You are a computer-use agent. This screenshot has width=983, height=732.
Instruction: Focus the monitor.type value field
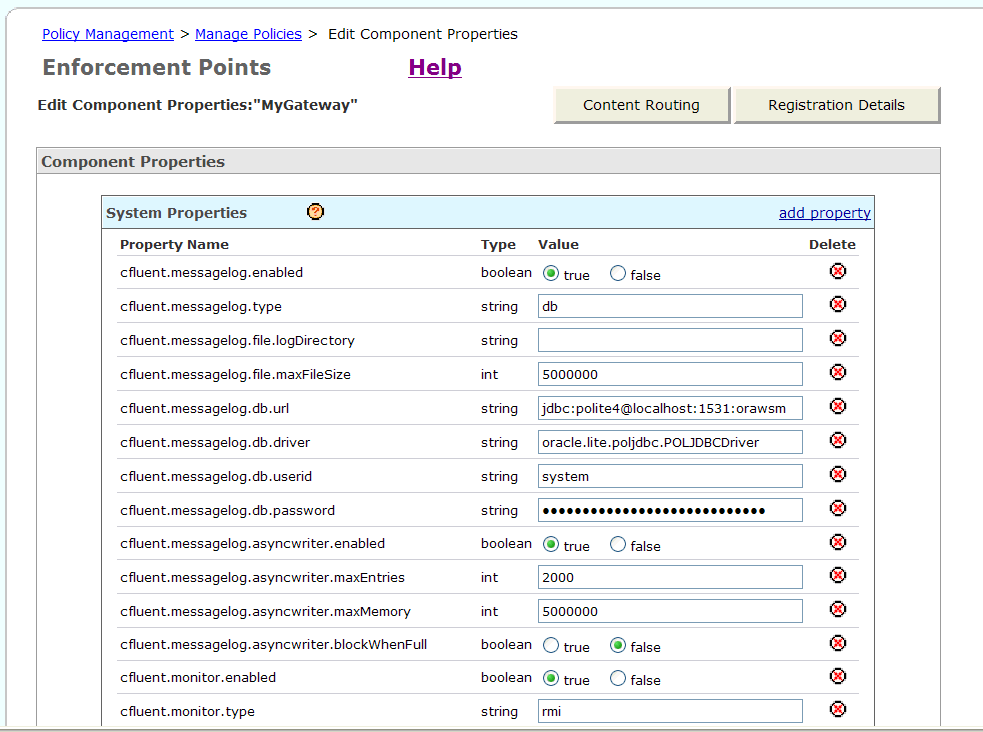click(x=670, y=711)
